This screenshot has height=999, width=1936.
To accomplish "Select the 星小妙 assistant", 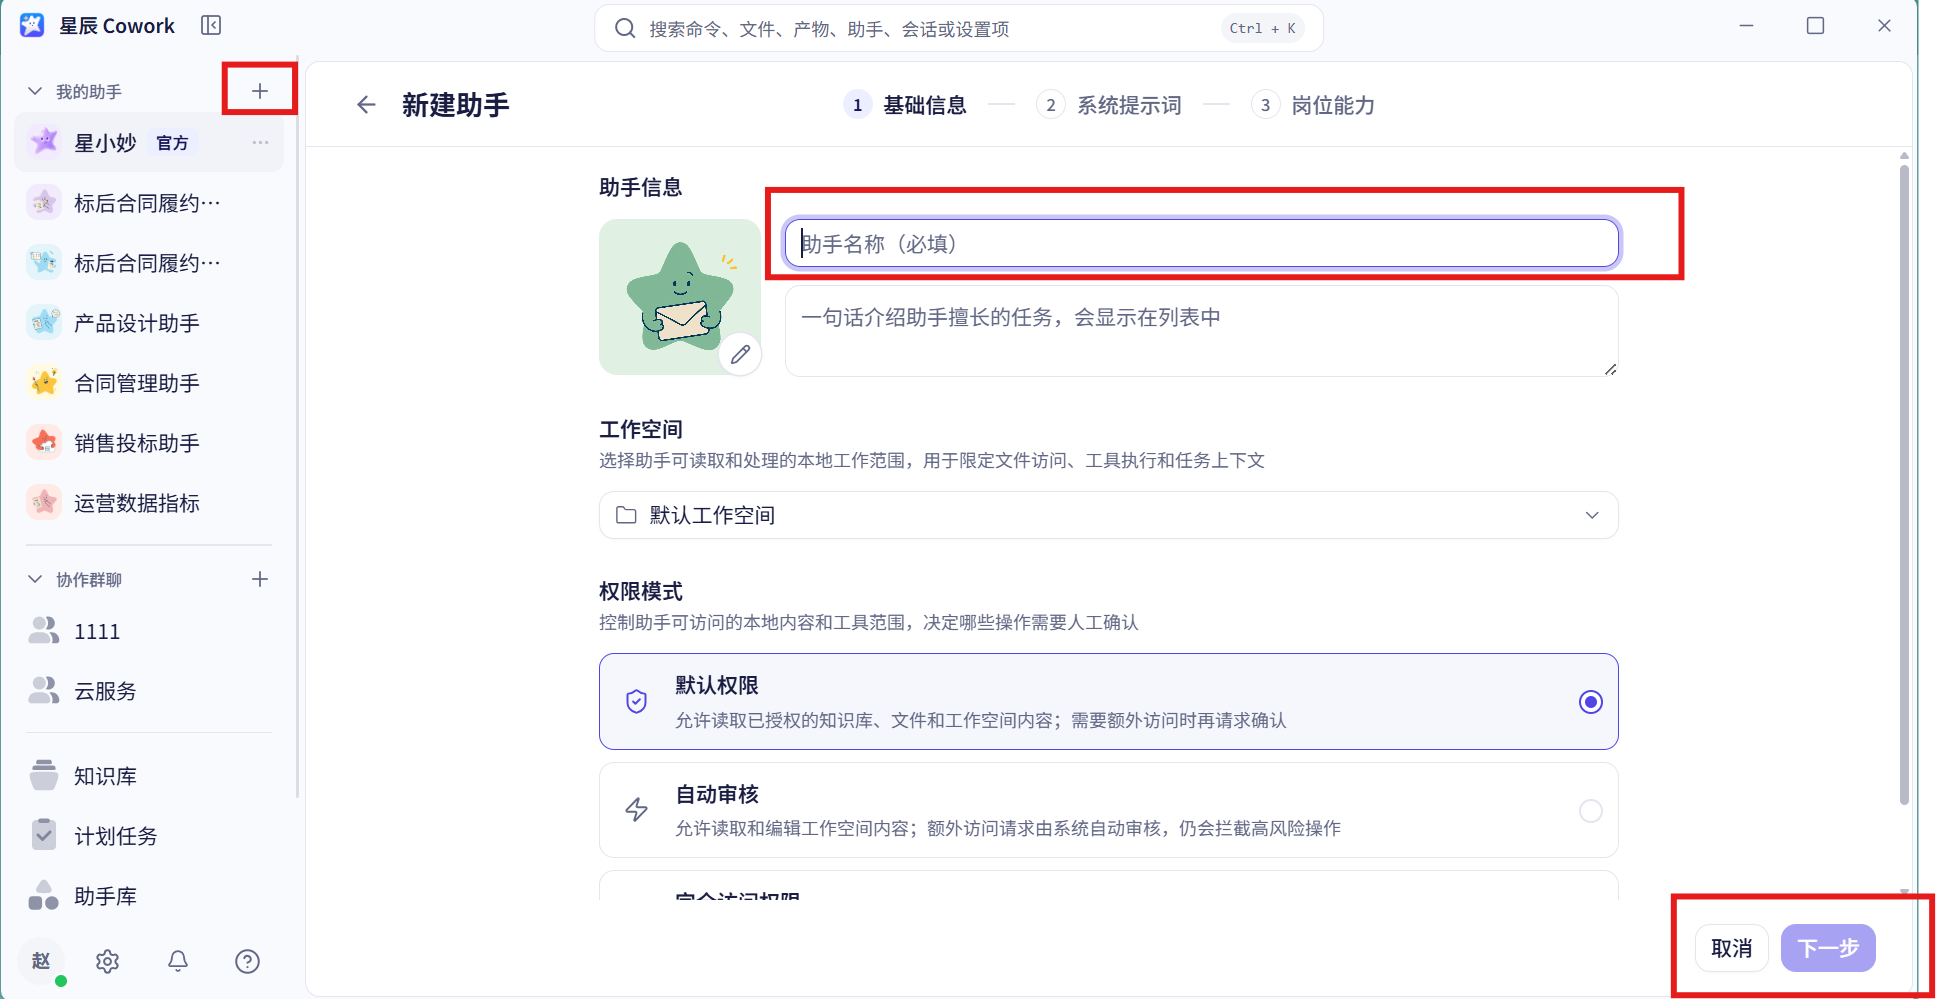I will pos(149,143).
